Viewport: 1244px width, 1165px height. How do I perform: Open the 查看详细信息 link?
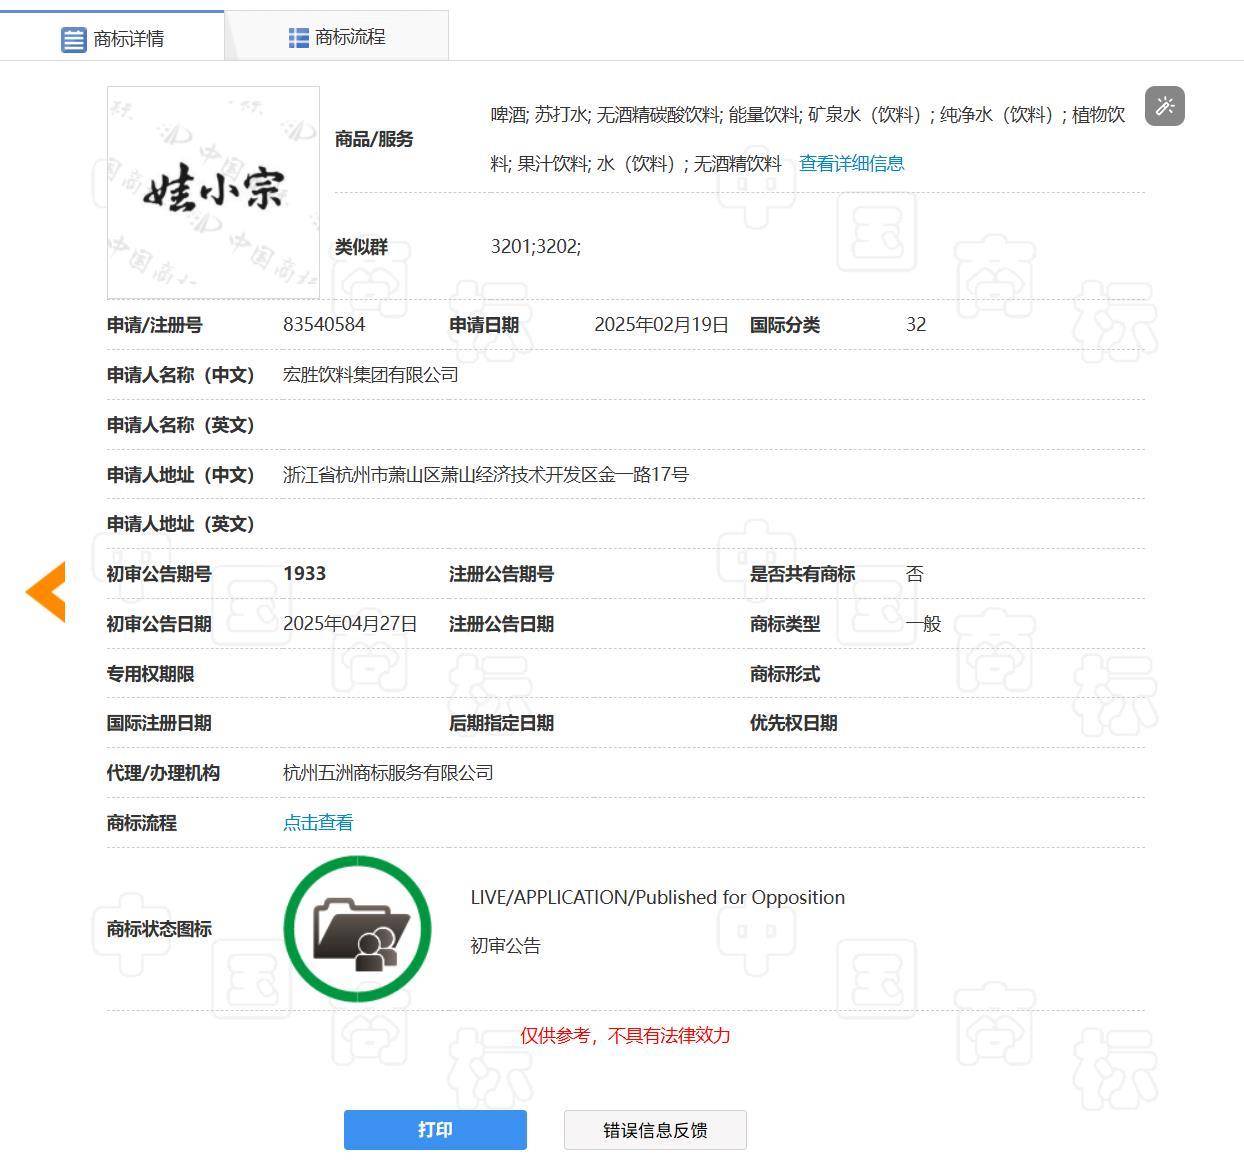point(850,163)
